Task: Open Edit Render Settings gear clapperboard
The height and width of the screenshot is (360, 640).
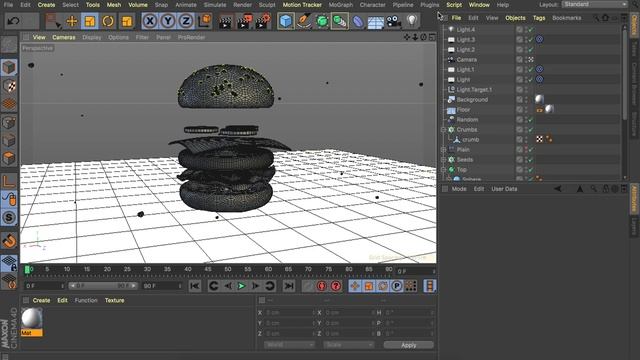Action: 262,21
